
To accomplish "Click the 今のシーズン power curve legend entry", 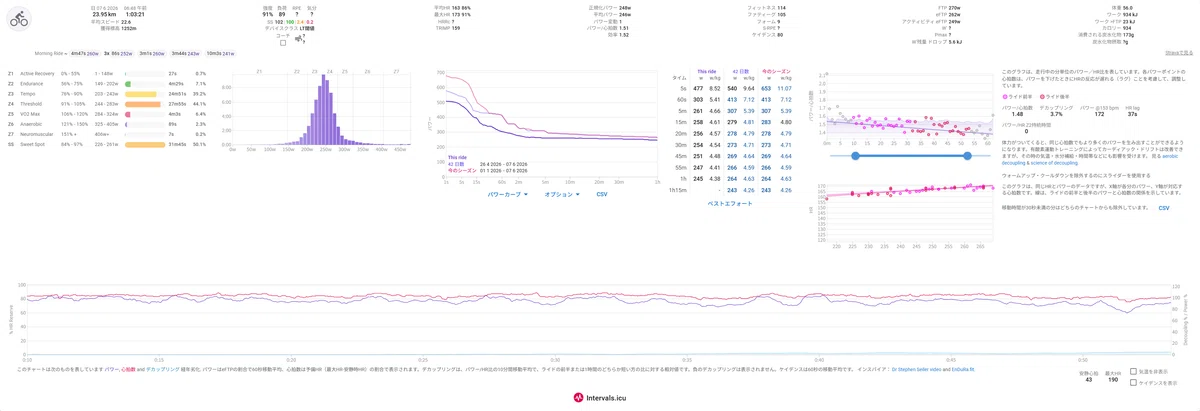I will pyautogui.click(x=462, y=170).
